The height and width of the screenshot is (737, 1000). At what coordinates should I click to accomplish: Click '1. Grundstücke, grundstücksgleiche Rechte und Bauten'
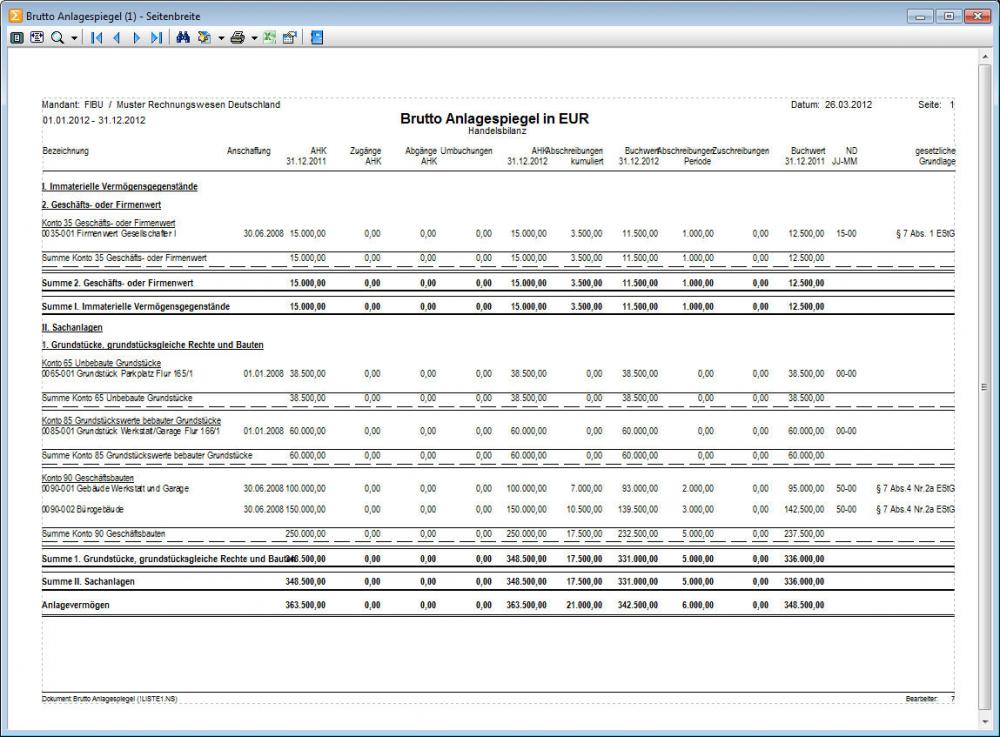(152, 345)
